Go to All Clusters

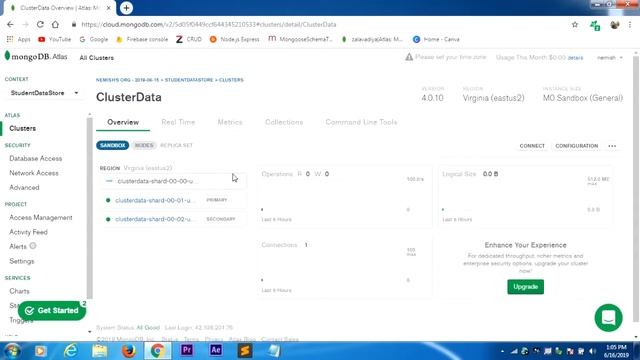coord(97,58)
